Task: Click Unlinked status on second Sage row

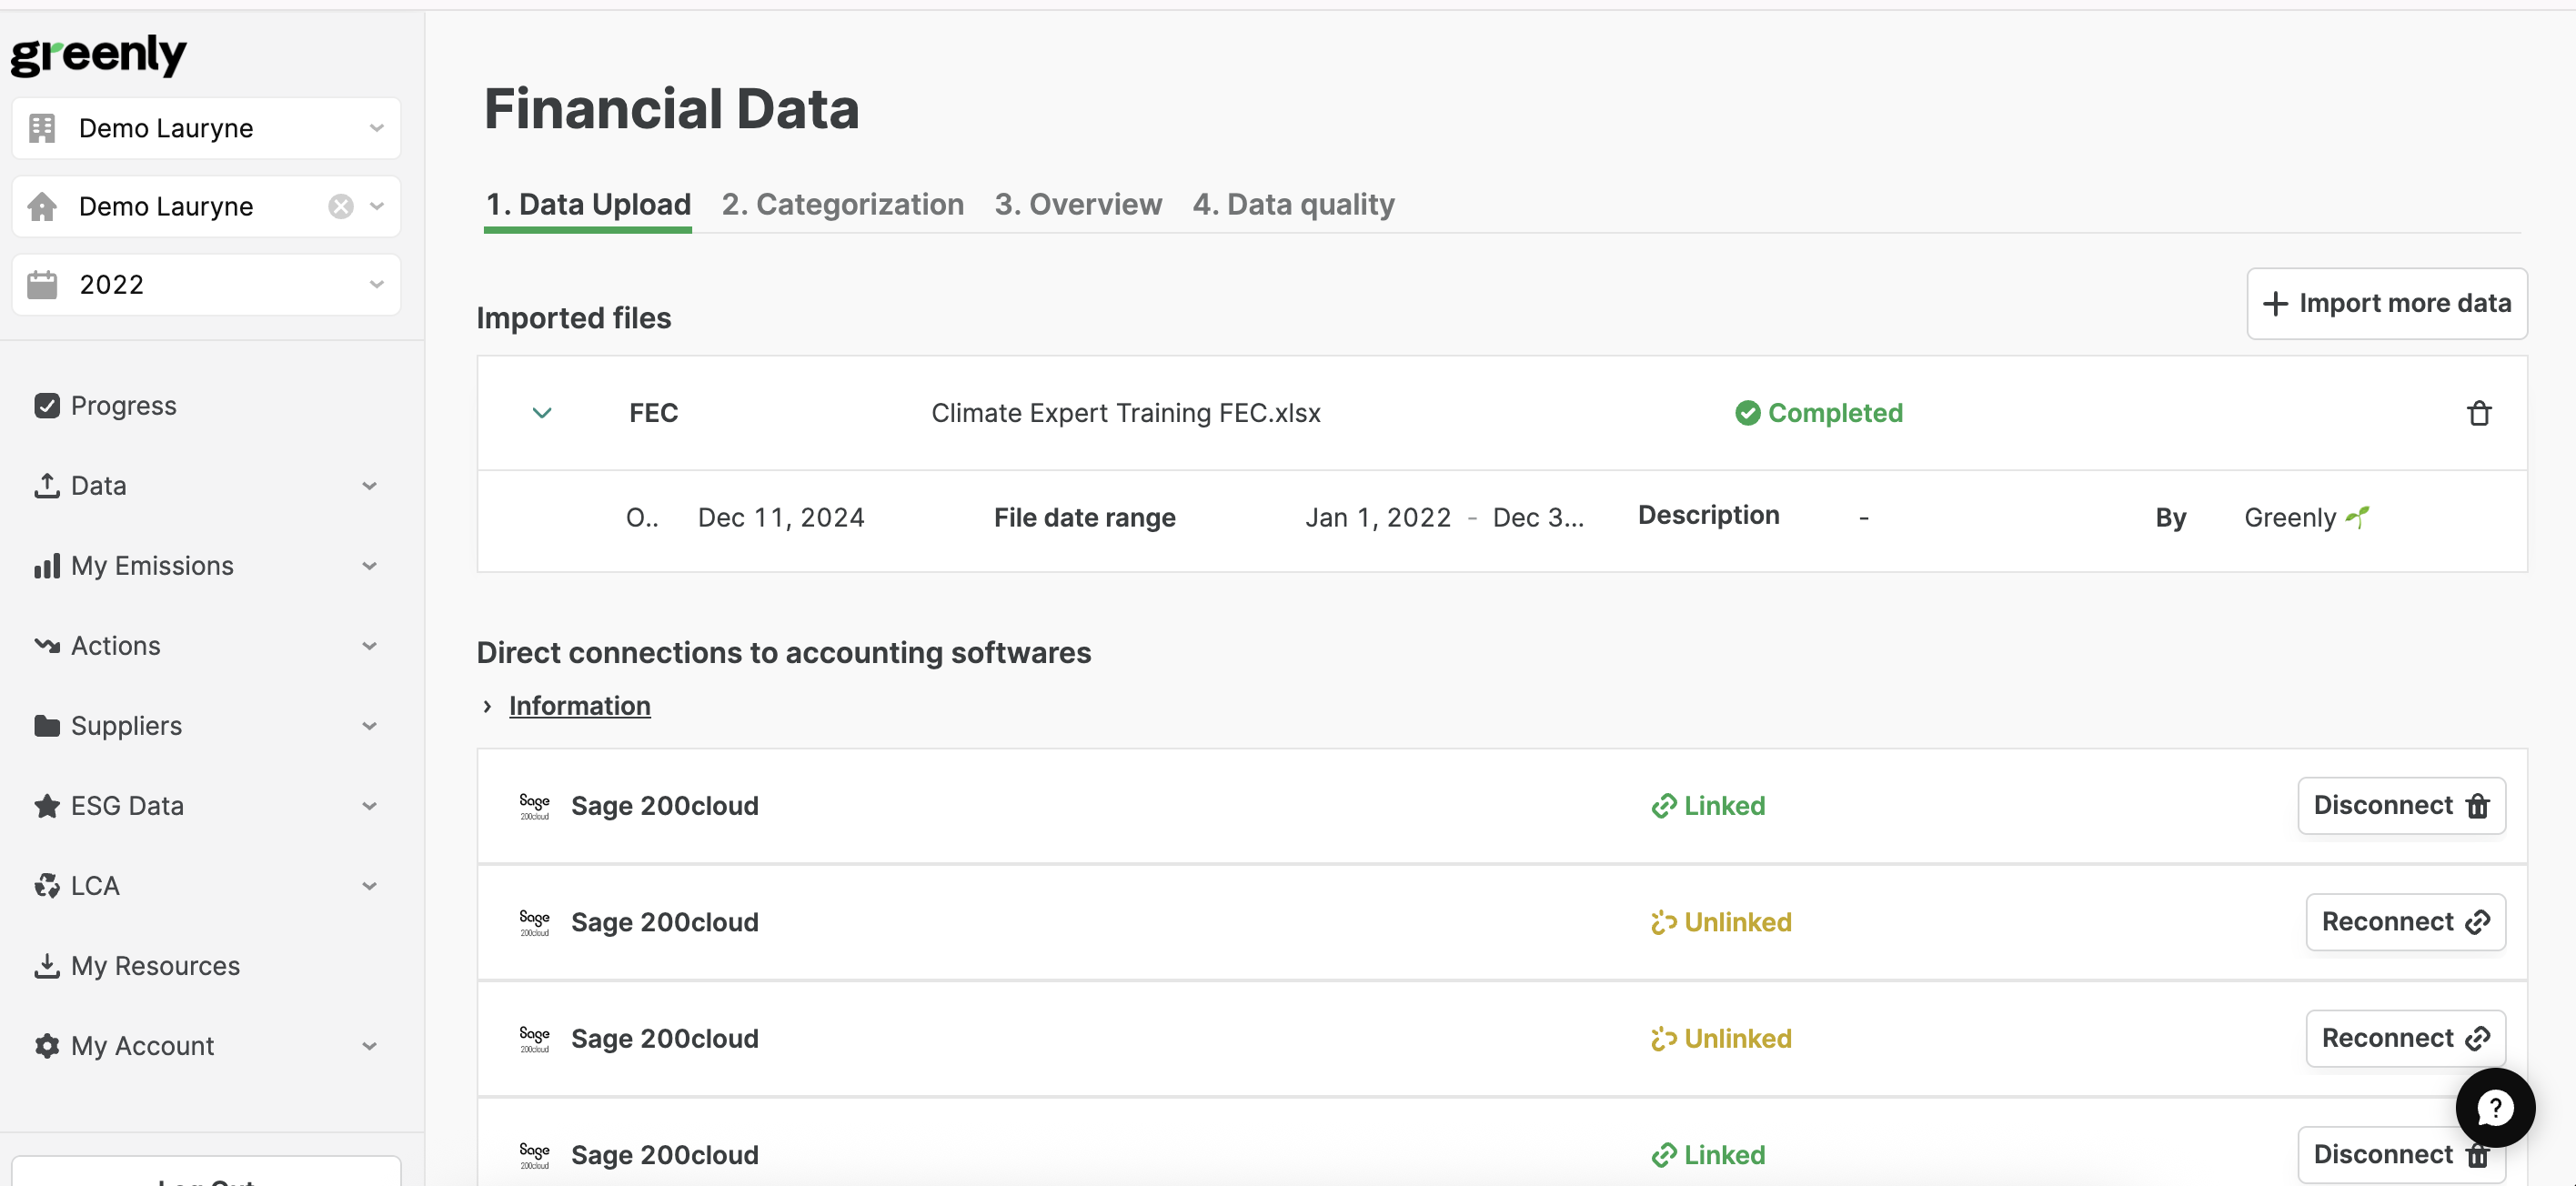Action: 1721,922
